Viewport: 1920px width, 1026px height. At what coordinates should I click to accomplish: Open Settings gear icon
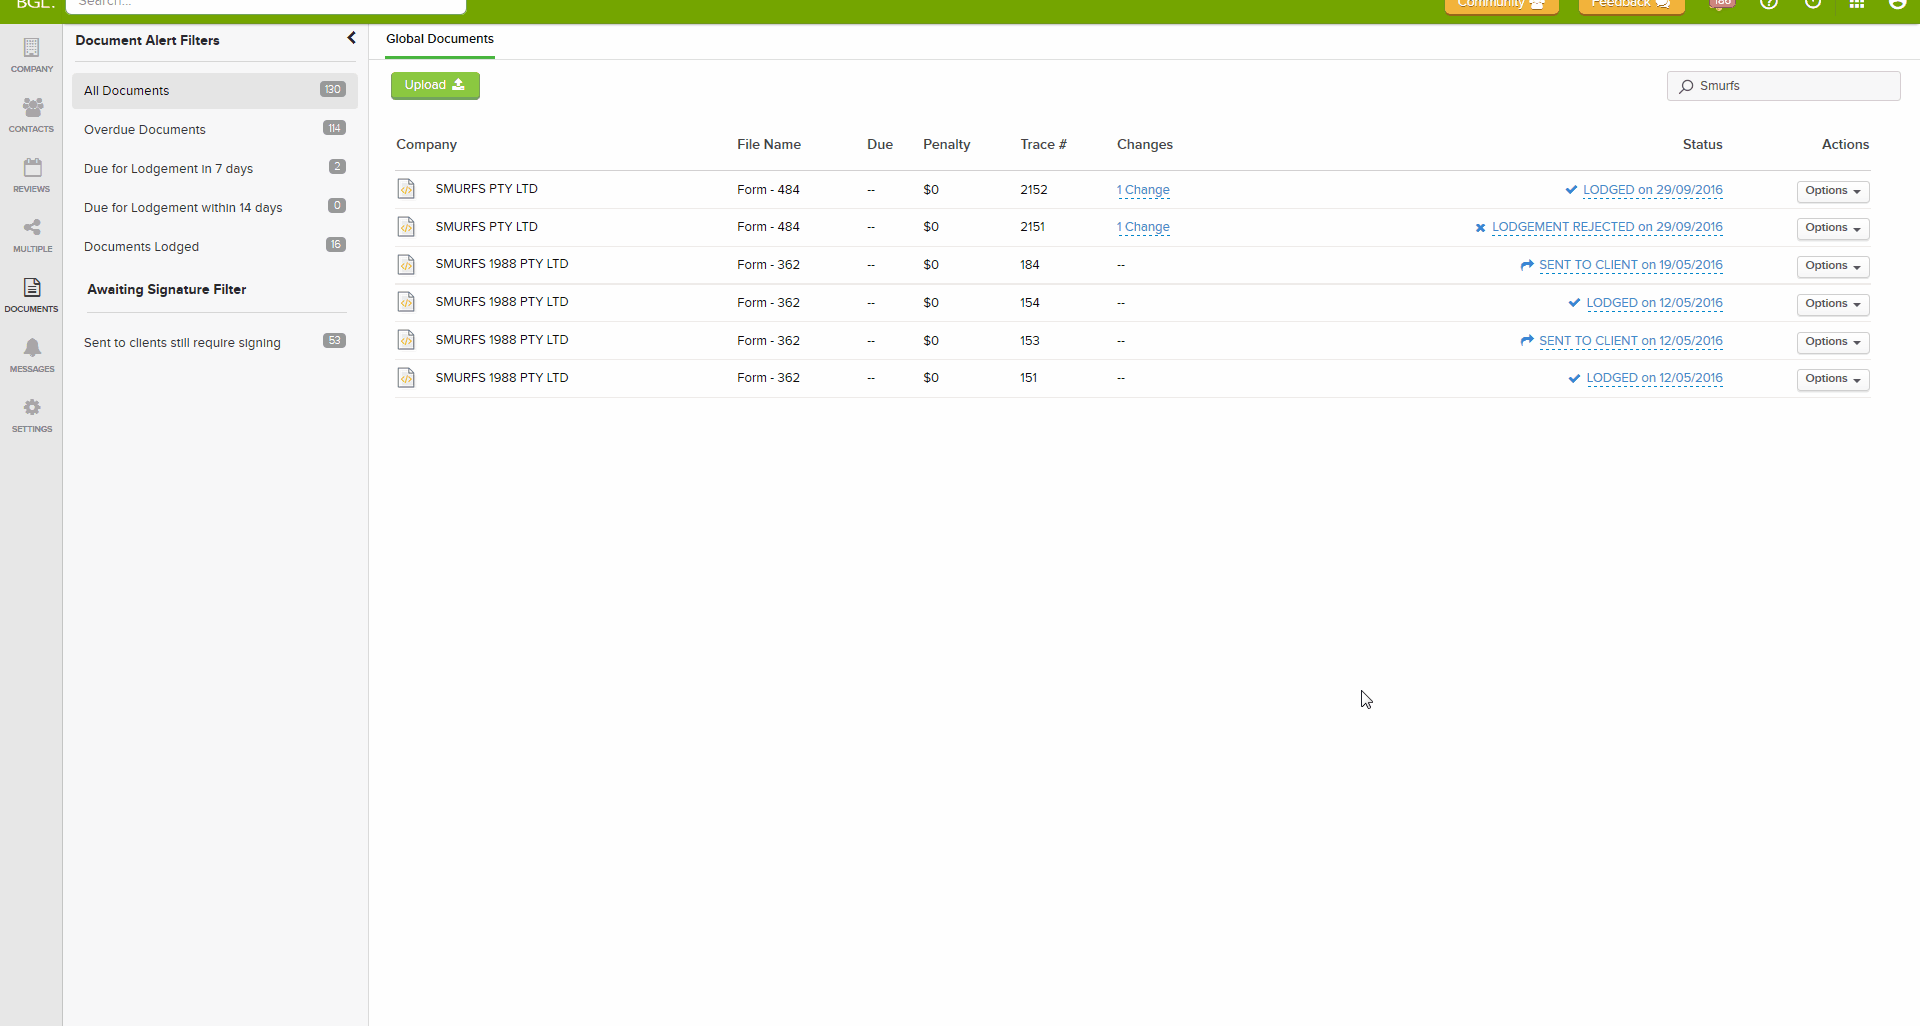click(x=32, y=414)
